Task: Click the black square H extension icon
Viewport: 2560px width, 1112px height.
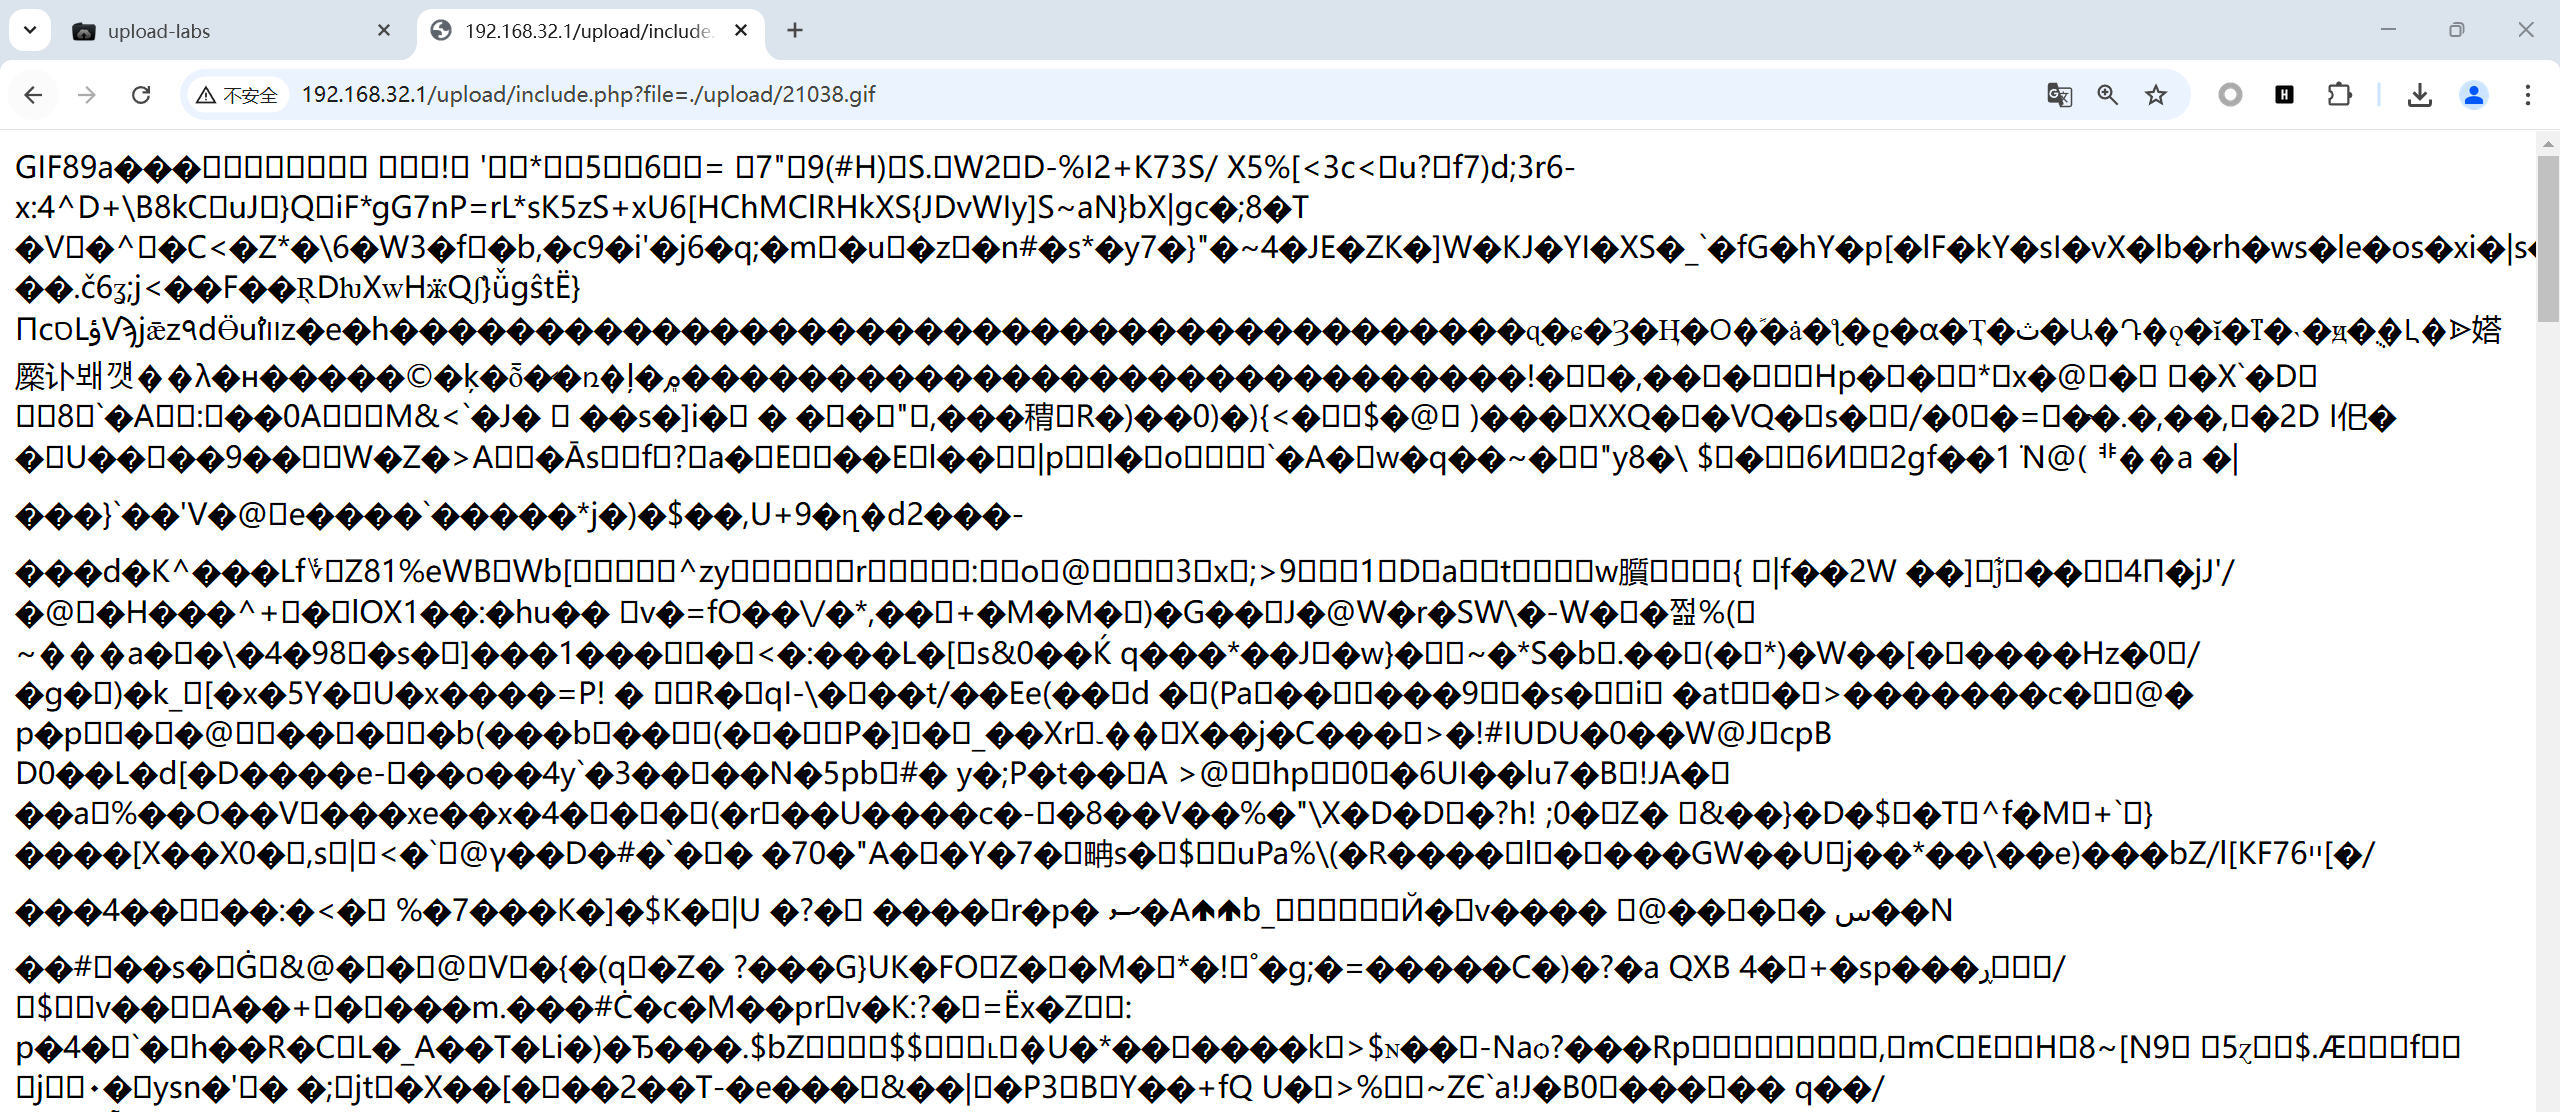Action: pyautogui.click(x=2284, y=95)
